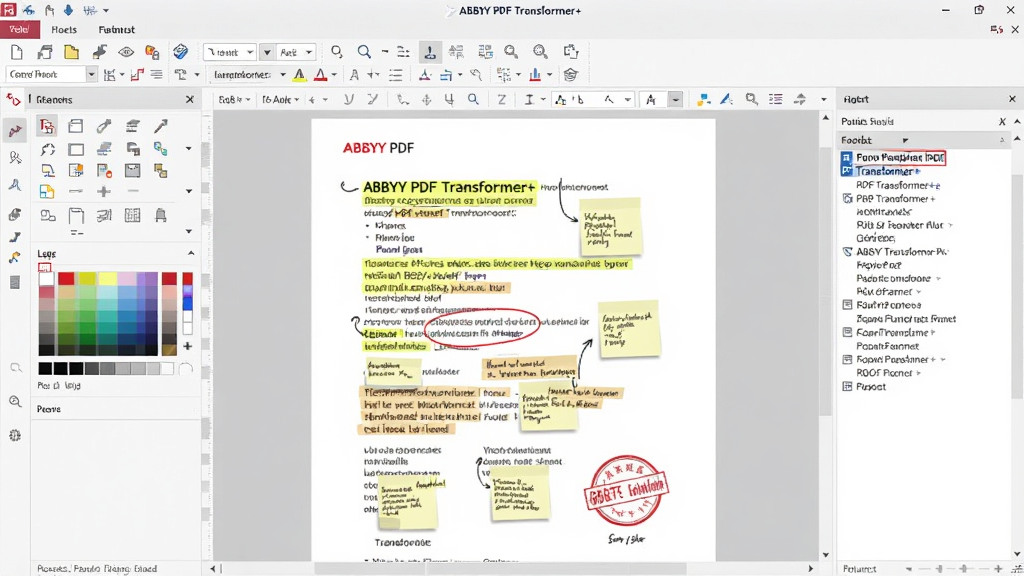
Task: Click the gear settings icon in left sidebar
Action: click(15, 436)
